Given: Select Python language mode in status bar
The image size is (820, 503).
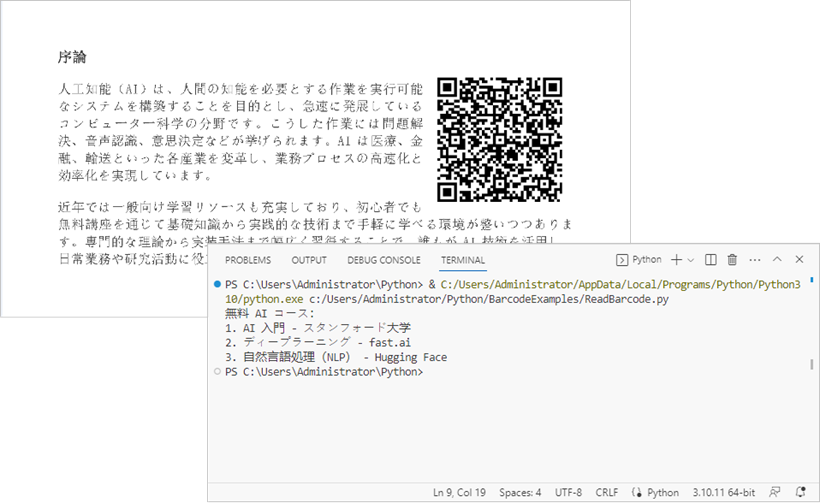Looking at the screenshot, I should coord(663,493).
